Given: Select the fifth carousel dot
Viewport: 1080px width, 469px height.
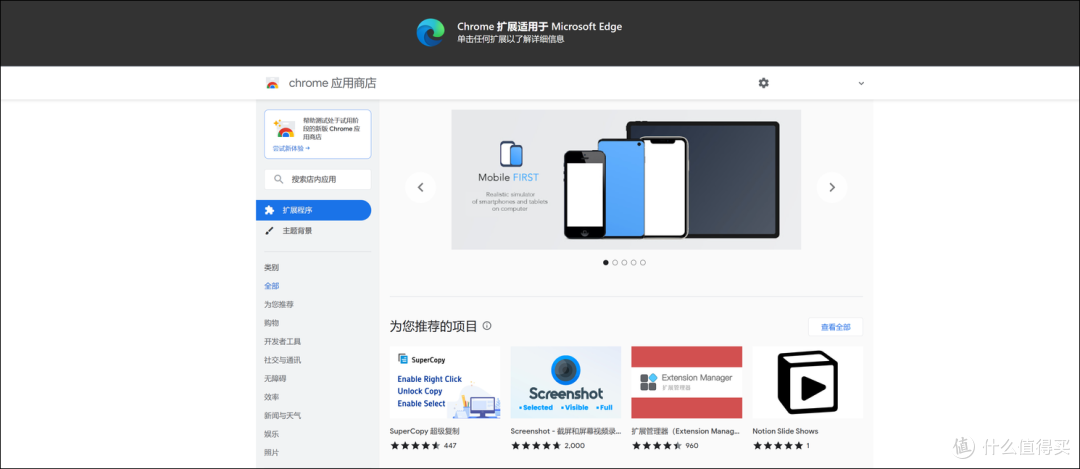Looking at the screenshot, I should coord(643,262).
